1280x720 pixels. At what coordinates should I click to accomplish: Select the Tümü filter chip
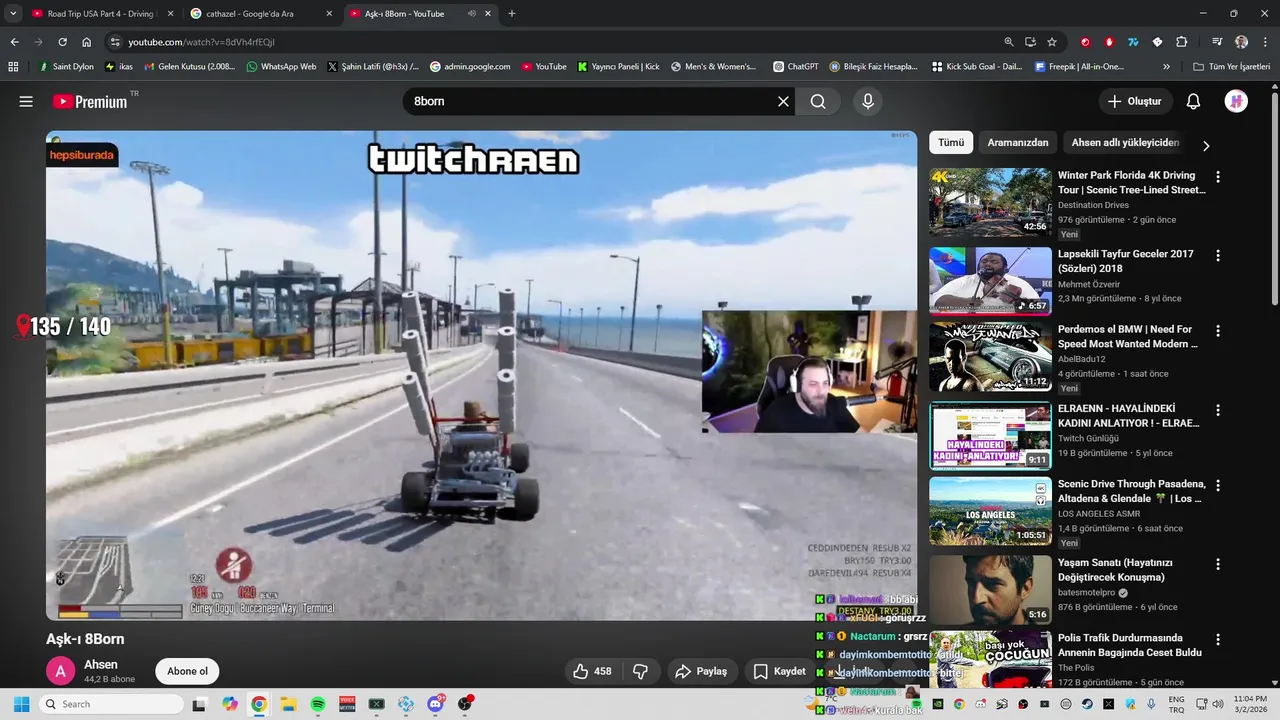(x=951, y=142)
